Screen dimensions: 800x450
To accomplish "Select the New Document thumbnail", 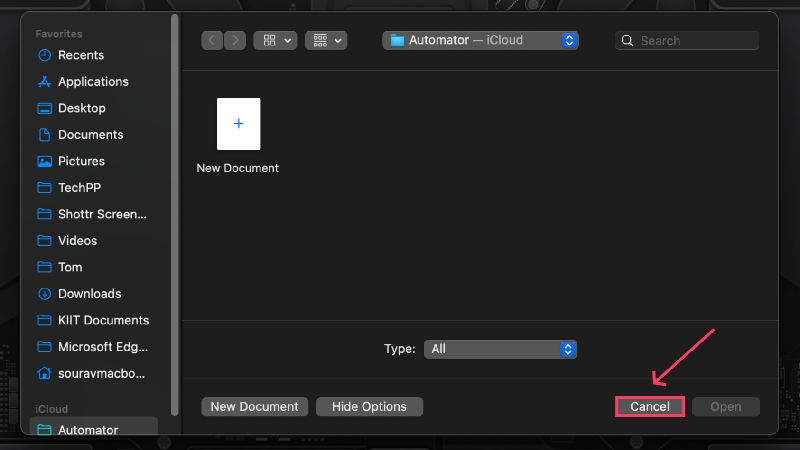I will point(238,124).
